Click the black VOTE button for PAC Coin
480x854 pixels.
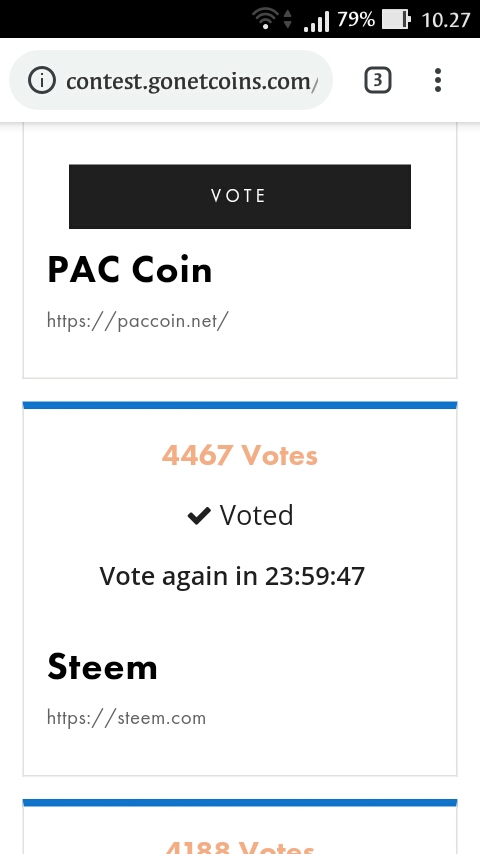[x=240, y=196]
